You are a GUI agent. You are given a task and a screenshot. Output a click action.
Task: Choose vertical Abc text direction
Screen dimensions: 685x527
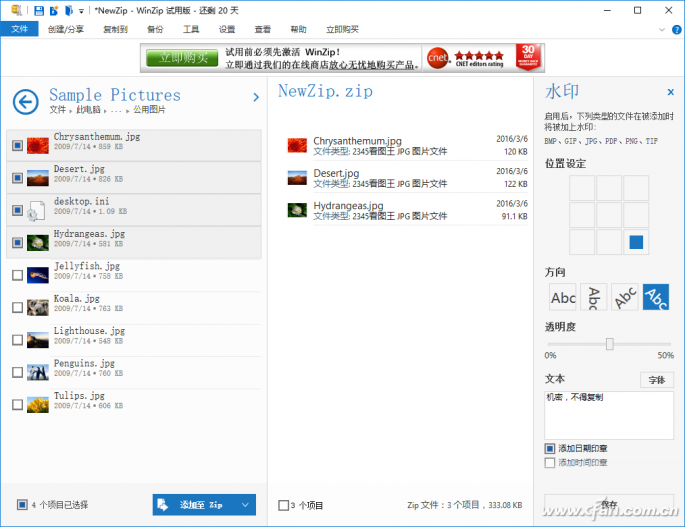pos(594,297)
